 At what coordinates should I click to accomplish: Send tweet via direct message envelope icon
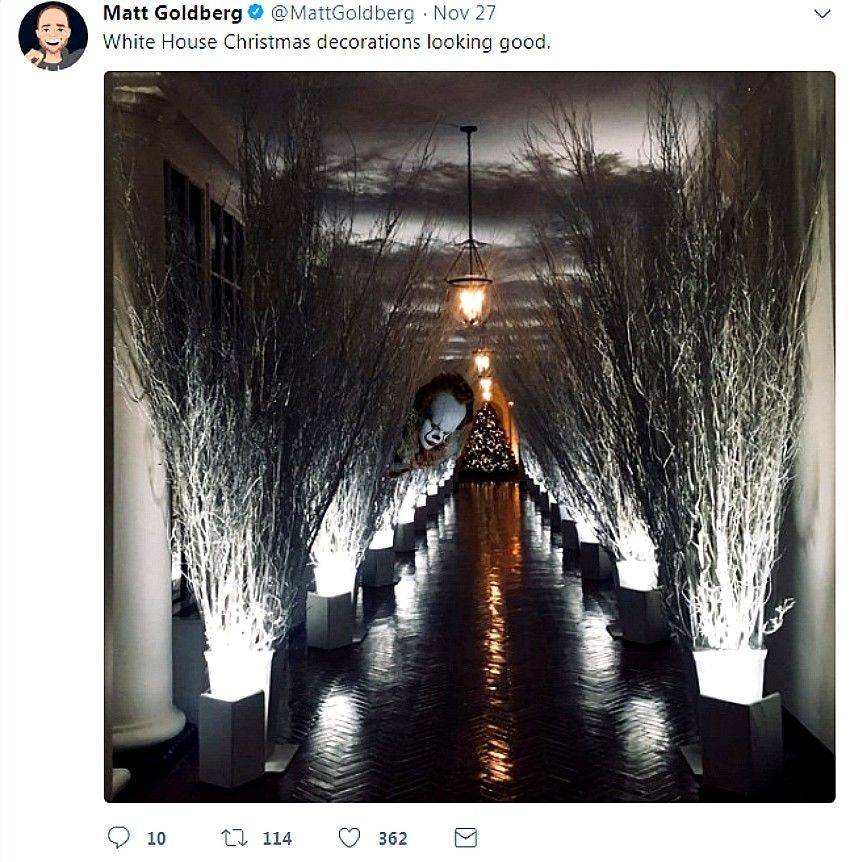(x=465, y=838)
